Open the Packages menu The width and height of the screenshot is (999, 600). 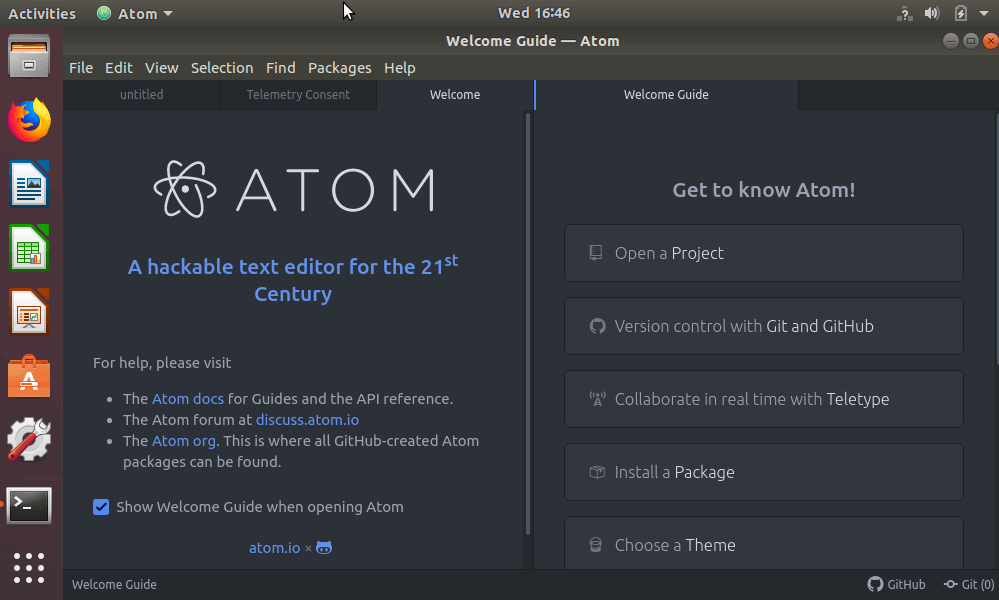[x=340, y=68]
